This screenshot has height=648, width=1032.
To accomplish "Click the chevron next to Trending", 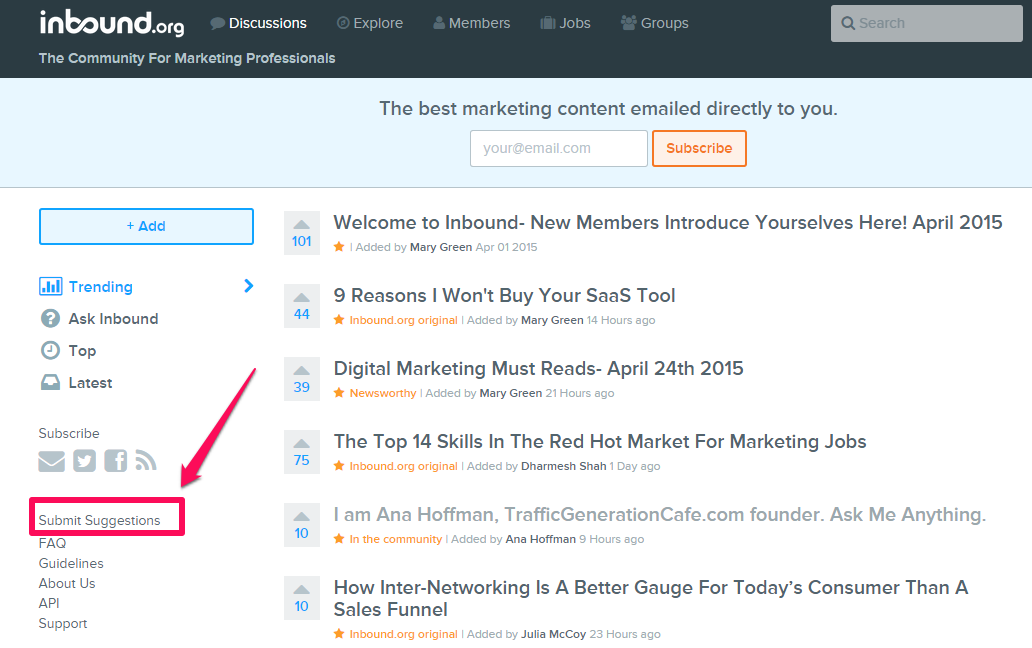I will point(248,286).
